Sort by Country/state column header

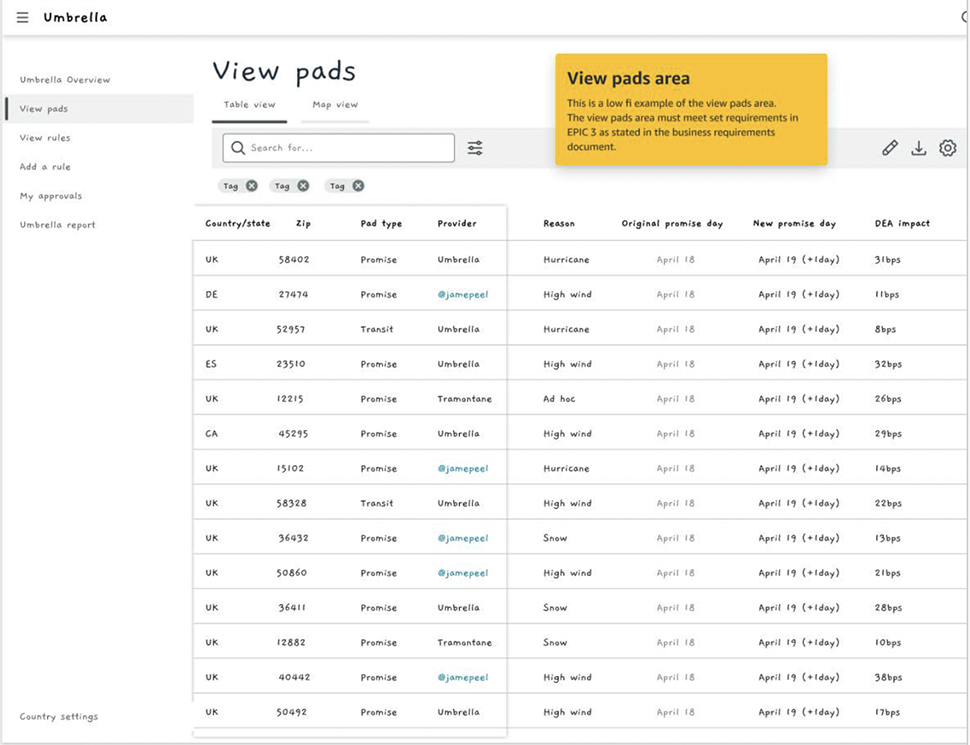click(x=238, y=223)
